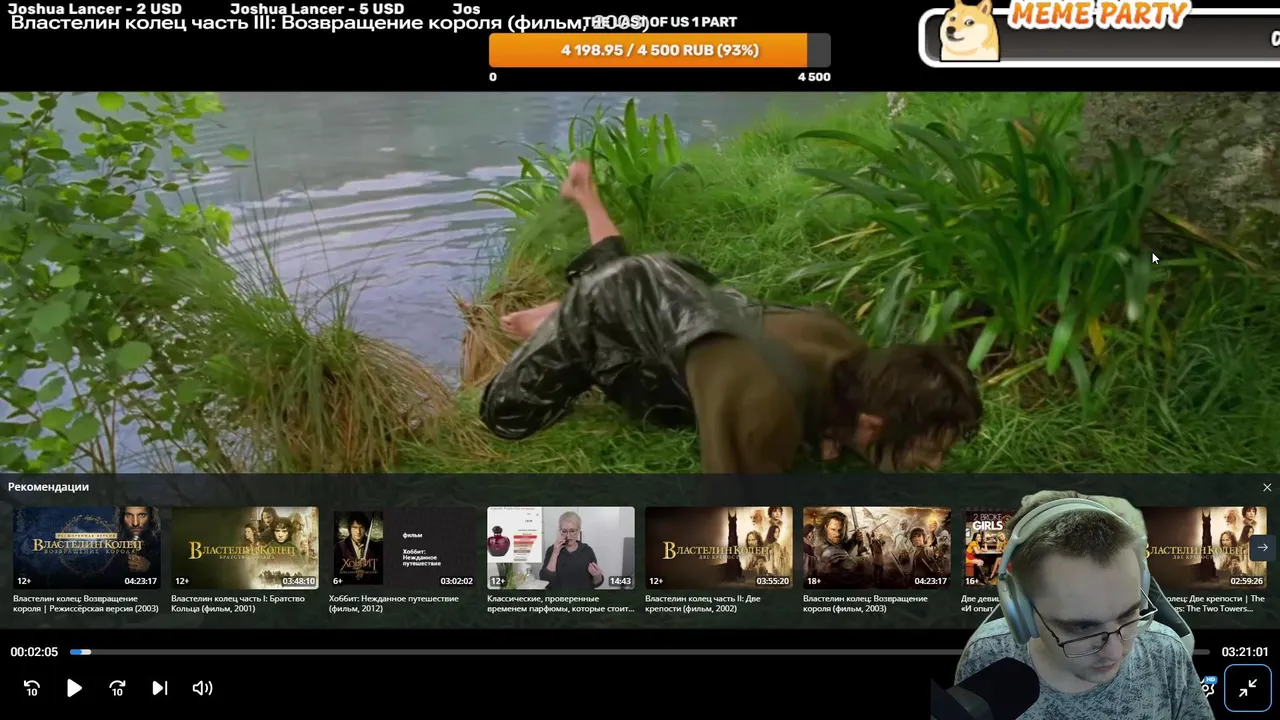Open 'Братство Кольца' film thumbnail

click(245, 547)
